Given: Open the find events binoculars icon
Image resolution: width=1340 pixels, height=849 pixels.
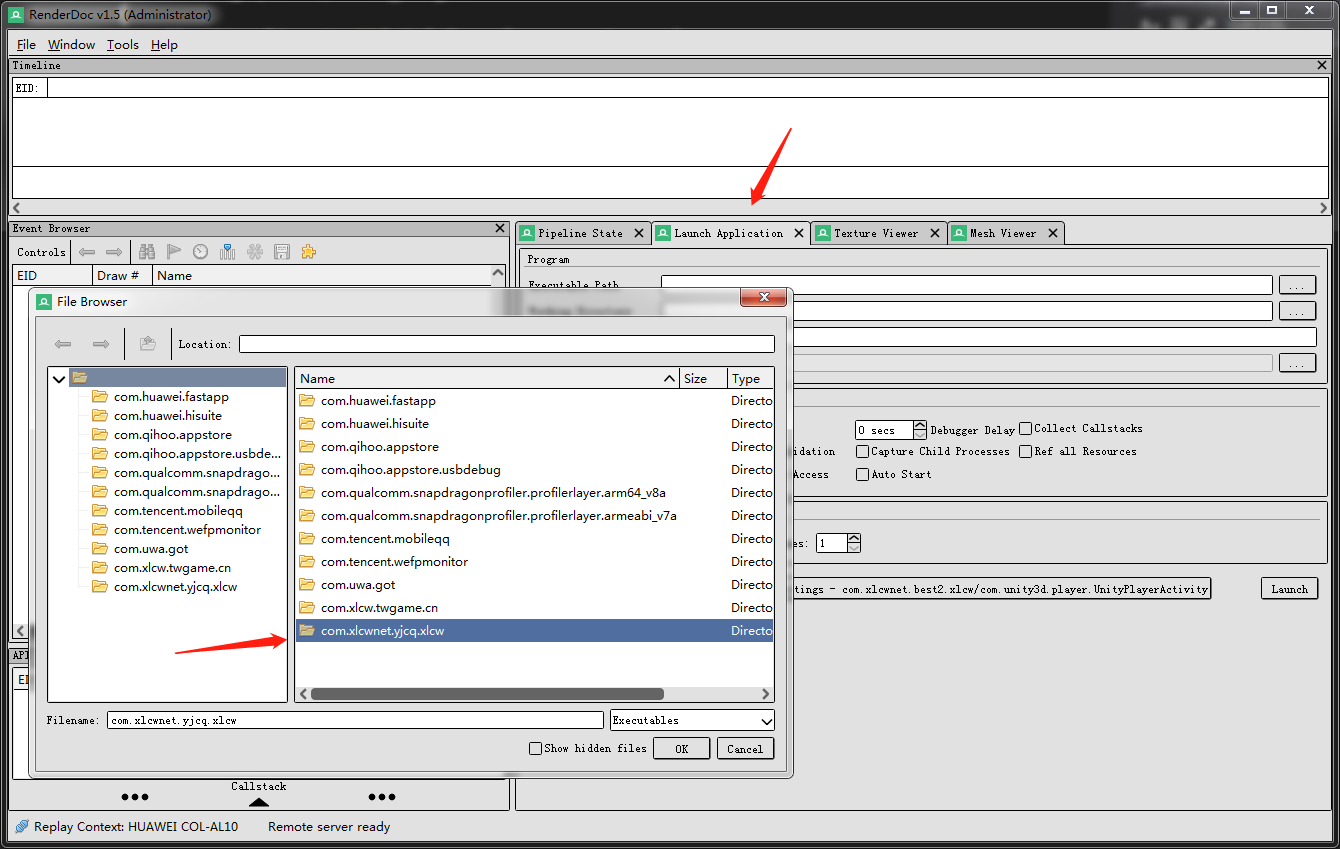Looking at the screenshot, I should tap(148, 251).
